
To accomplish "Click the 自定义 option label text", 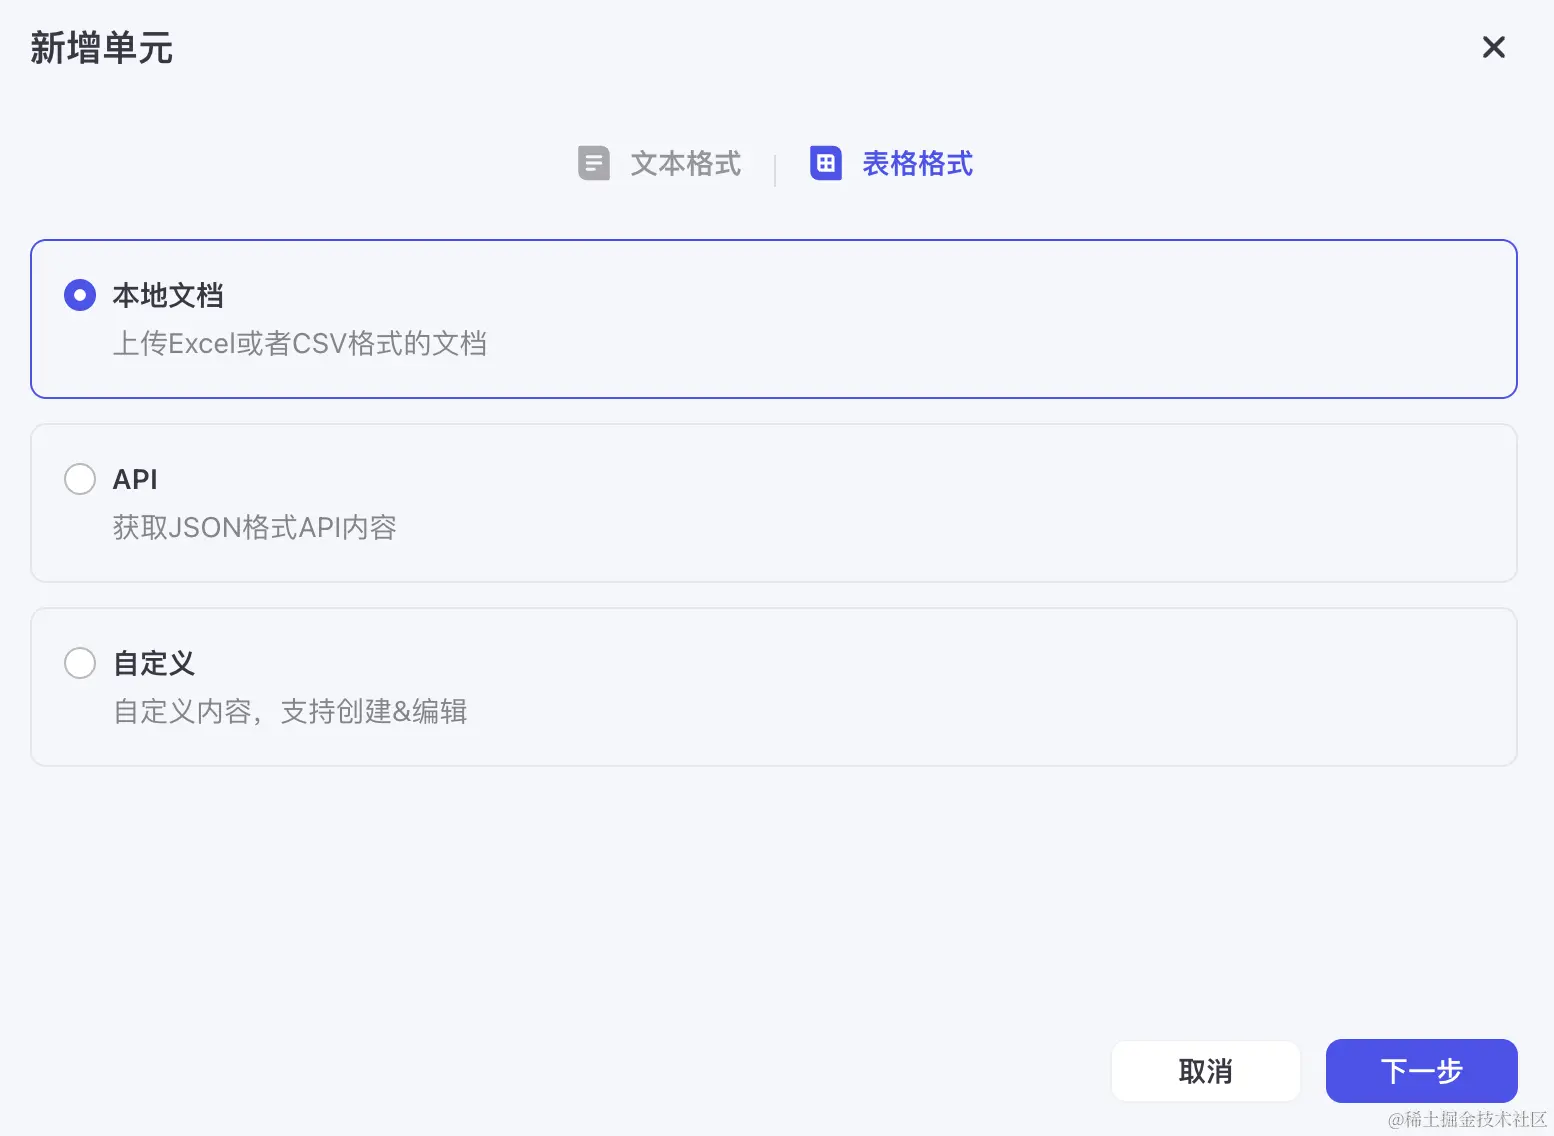I will tap(154, 663).
